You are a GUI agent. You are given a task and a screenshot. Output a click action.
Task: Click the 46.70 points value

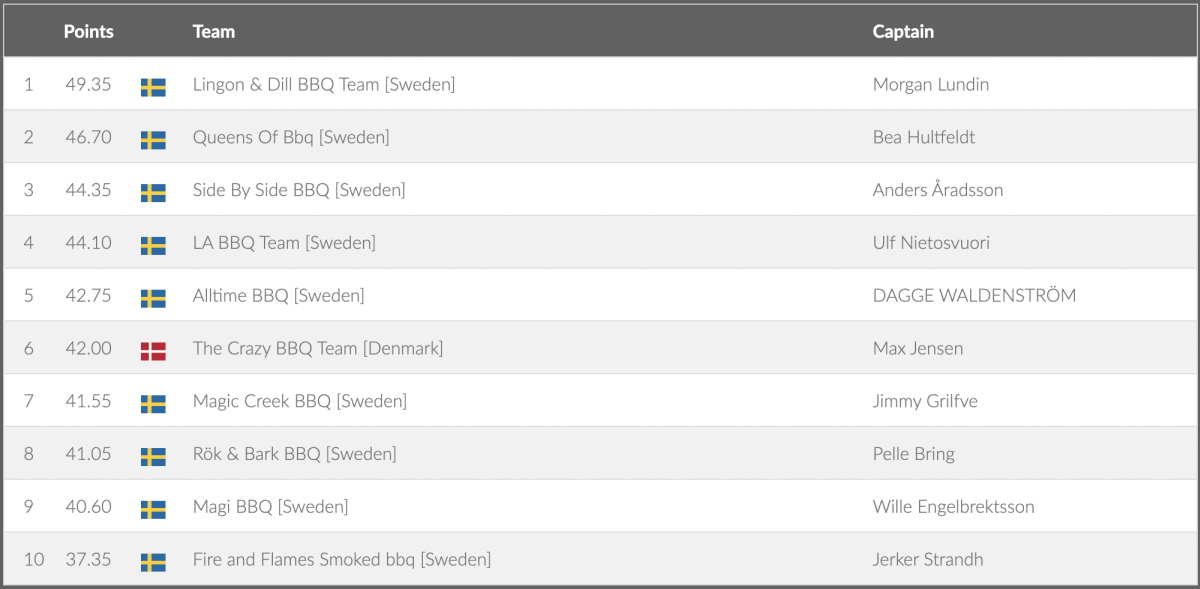click(88, 138)
